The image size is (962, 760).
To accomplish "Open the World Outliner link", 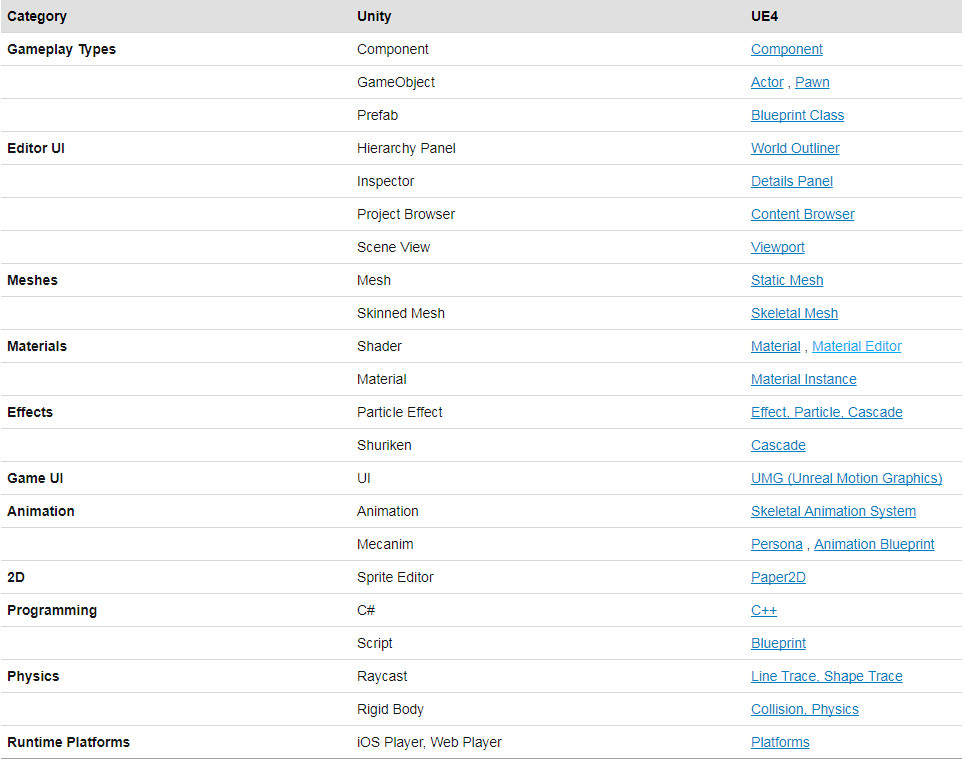I will pos(795,148).
